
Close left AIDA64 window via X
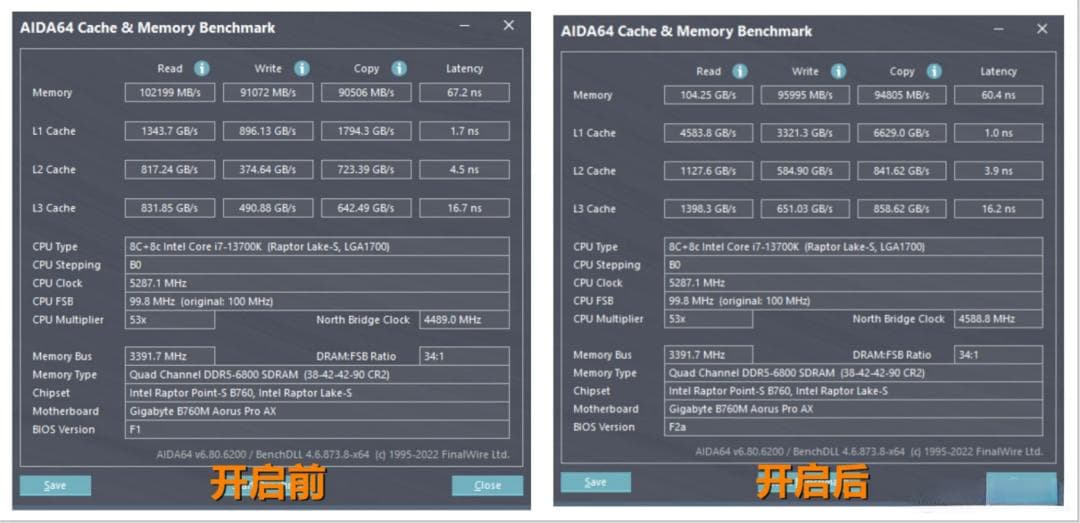click(x=508, y=25)
